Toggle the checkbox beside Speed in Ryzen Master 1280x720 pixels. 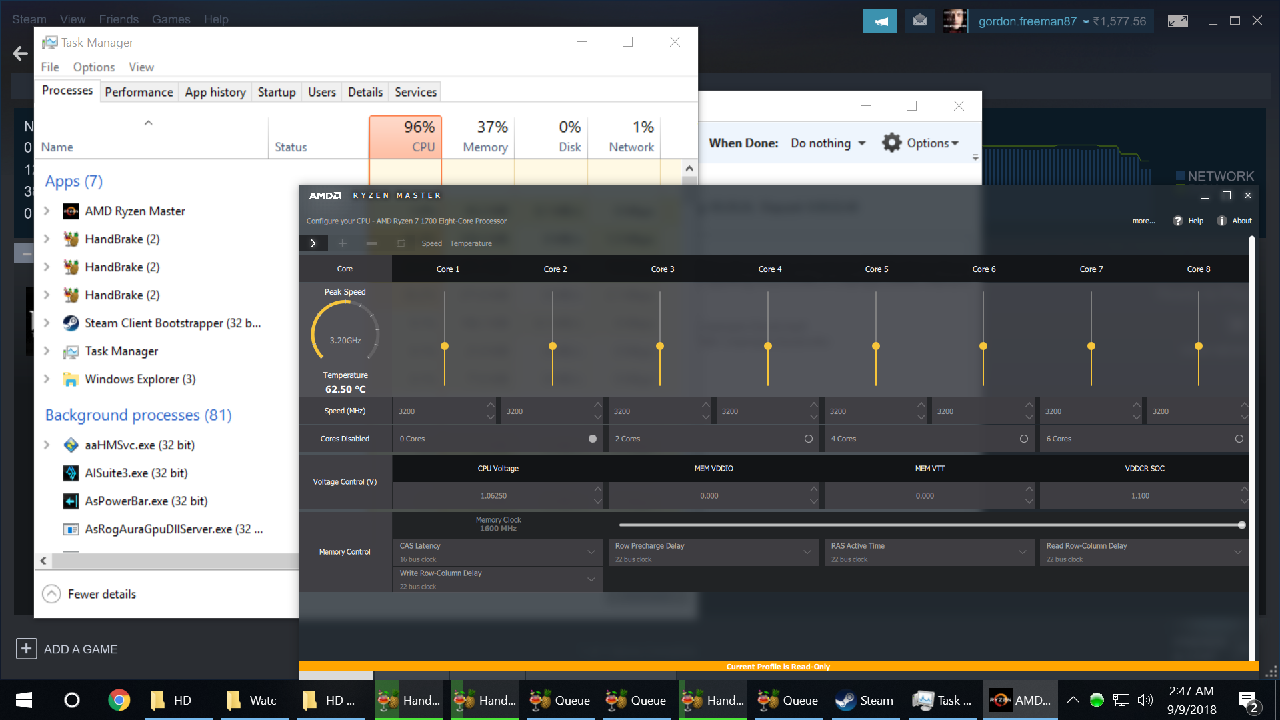coord(401,243)
